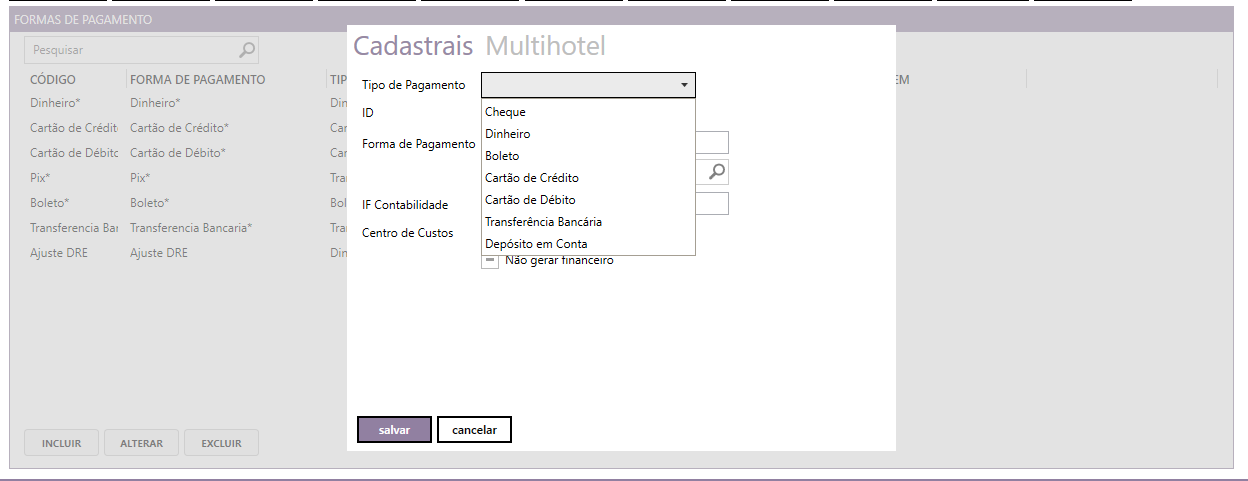Select Boleto option in dropdown
1248x481 pixels.
click(x=502, y=156)
